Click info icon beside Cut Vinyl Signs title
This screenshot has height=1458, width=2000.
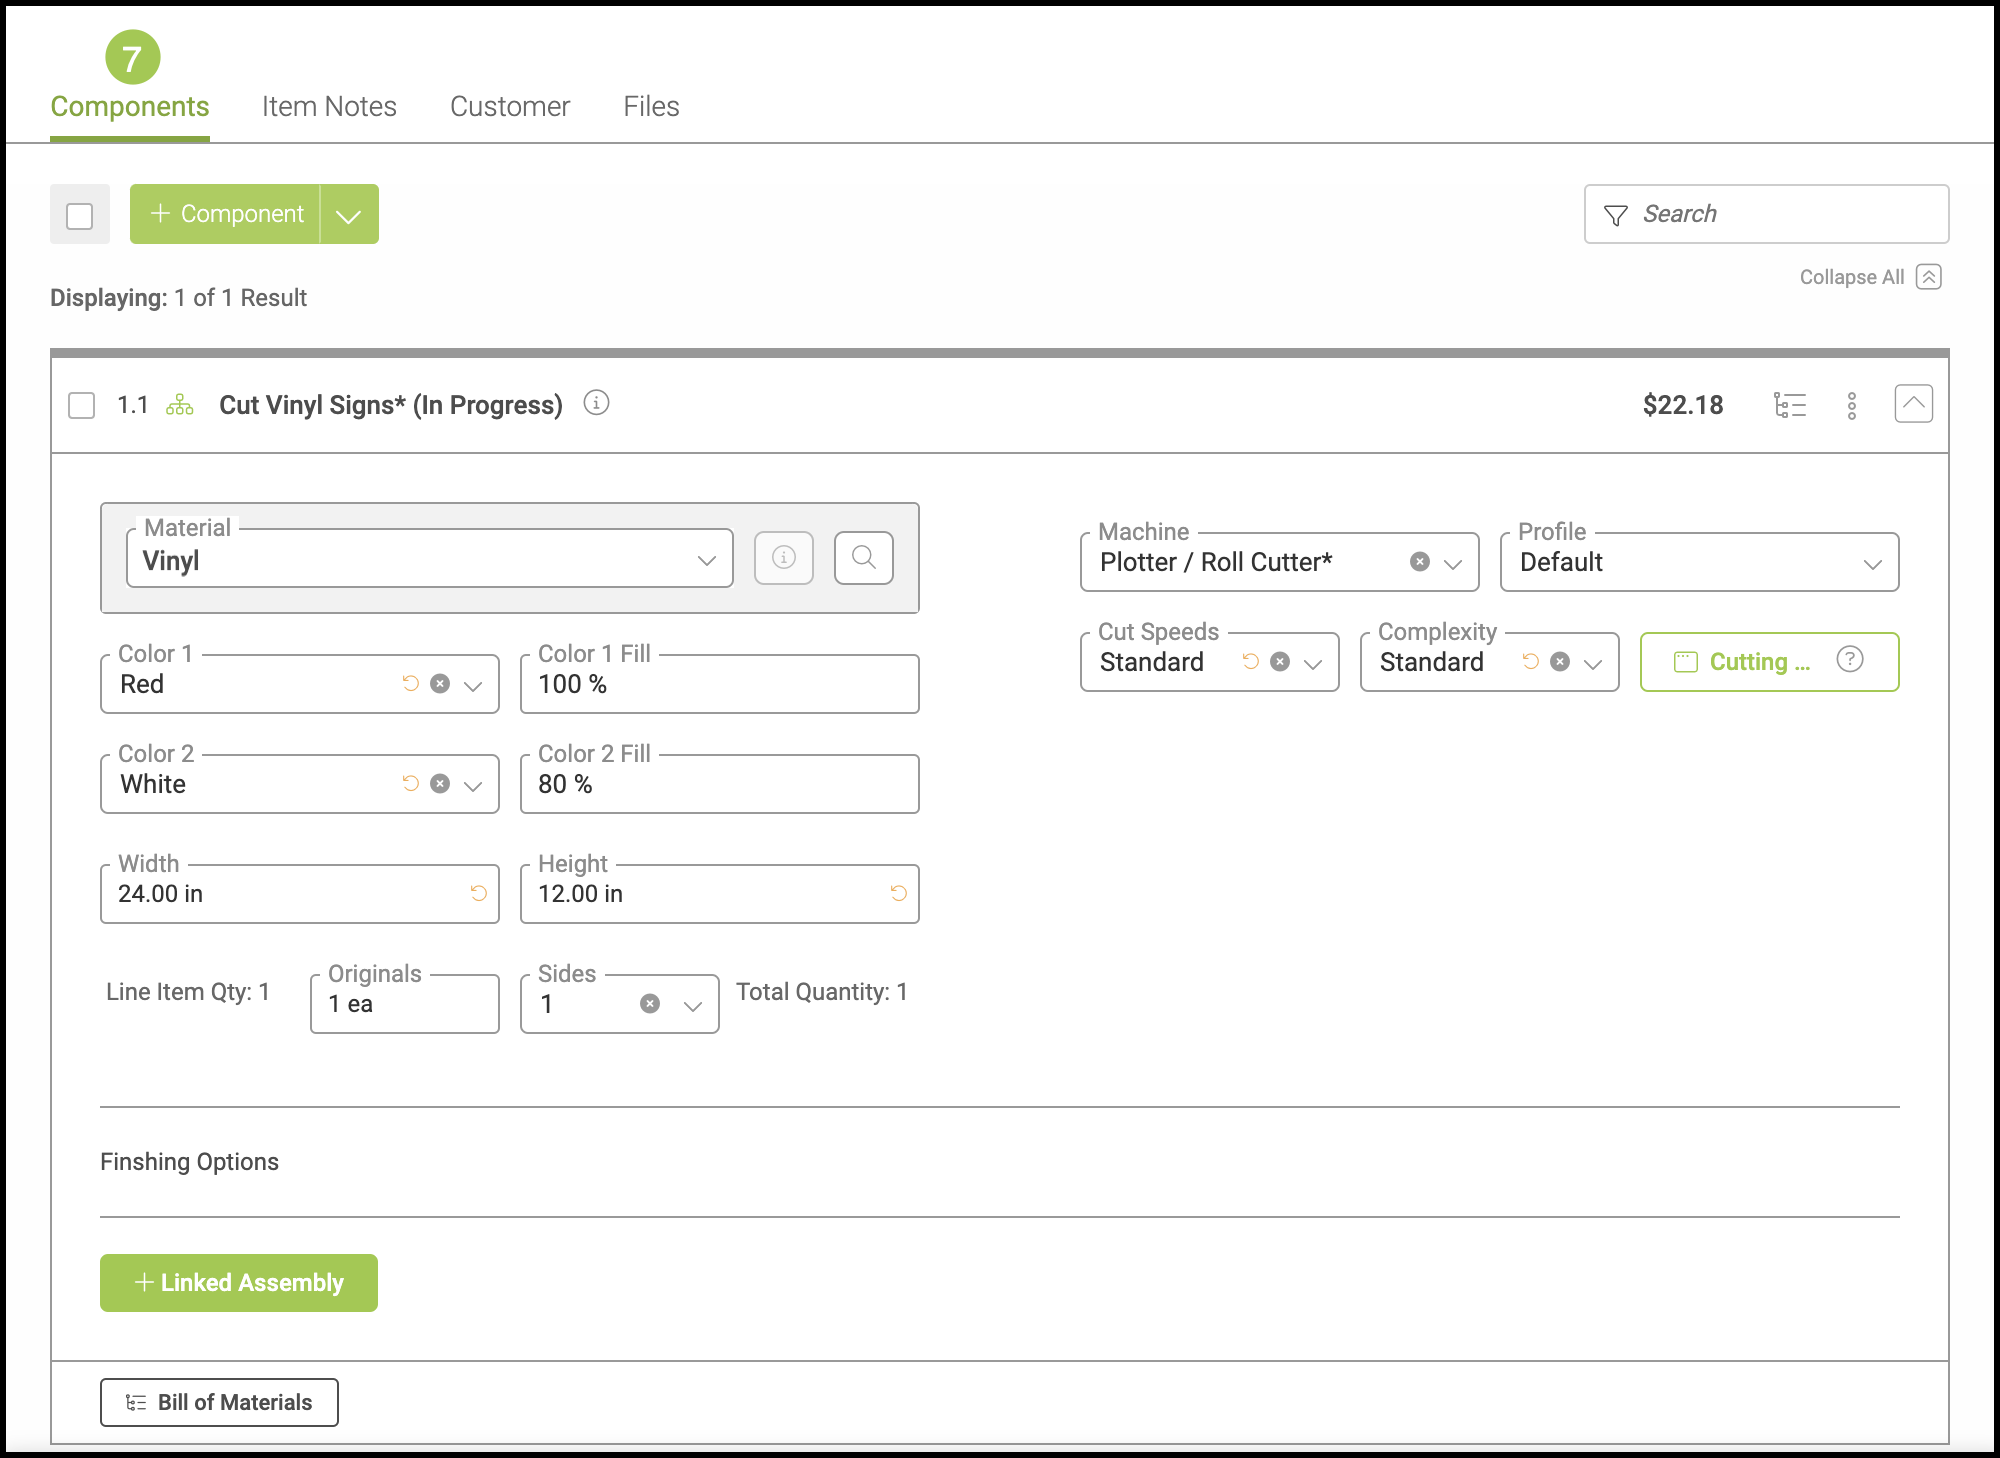(596, 403)
